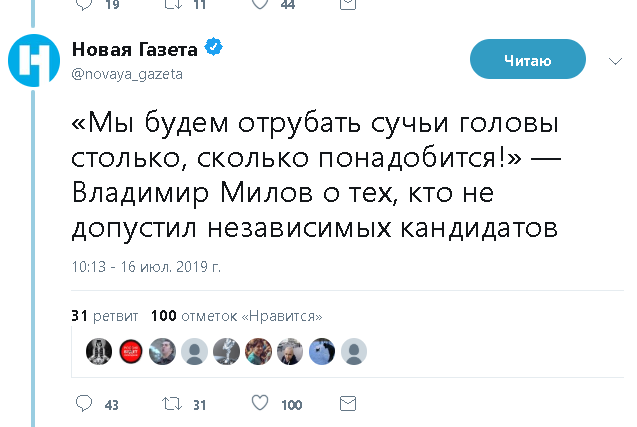The image size is (637, 427).
Task: Retweet the tweet with 31 retweets
Action: click(171, 404)
